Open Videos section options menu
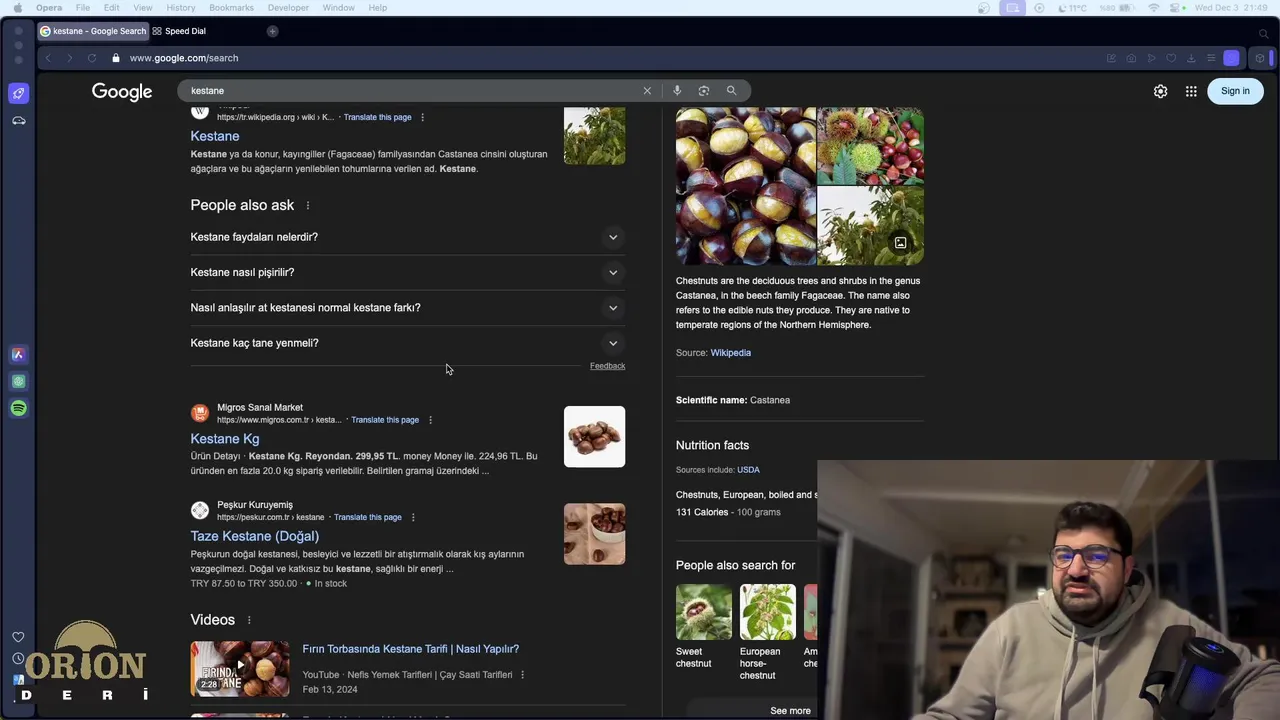 249,620
